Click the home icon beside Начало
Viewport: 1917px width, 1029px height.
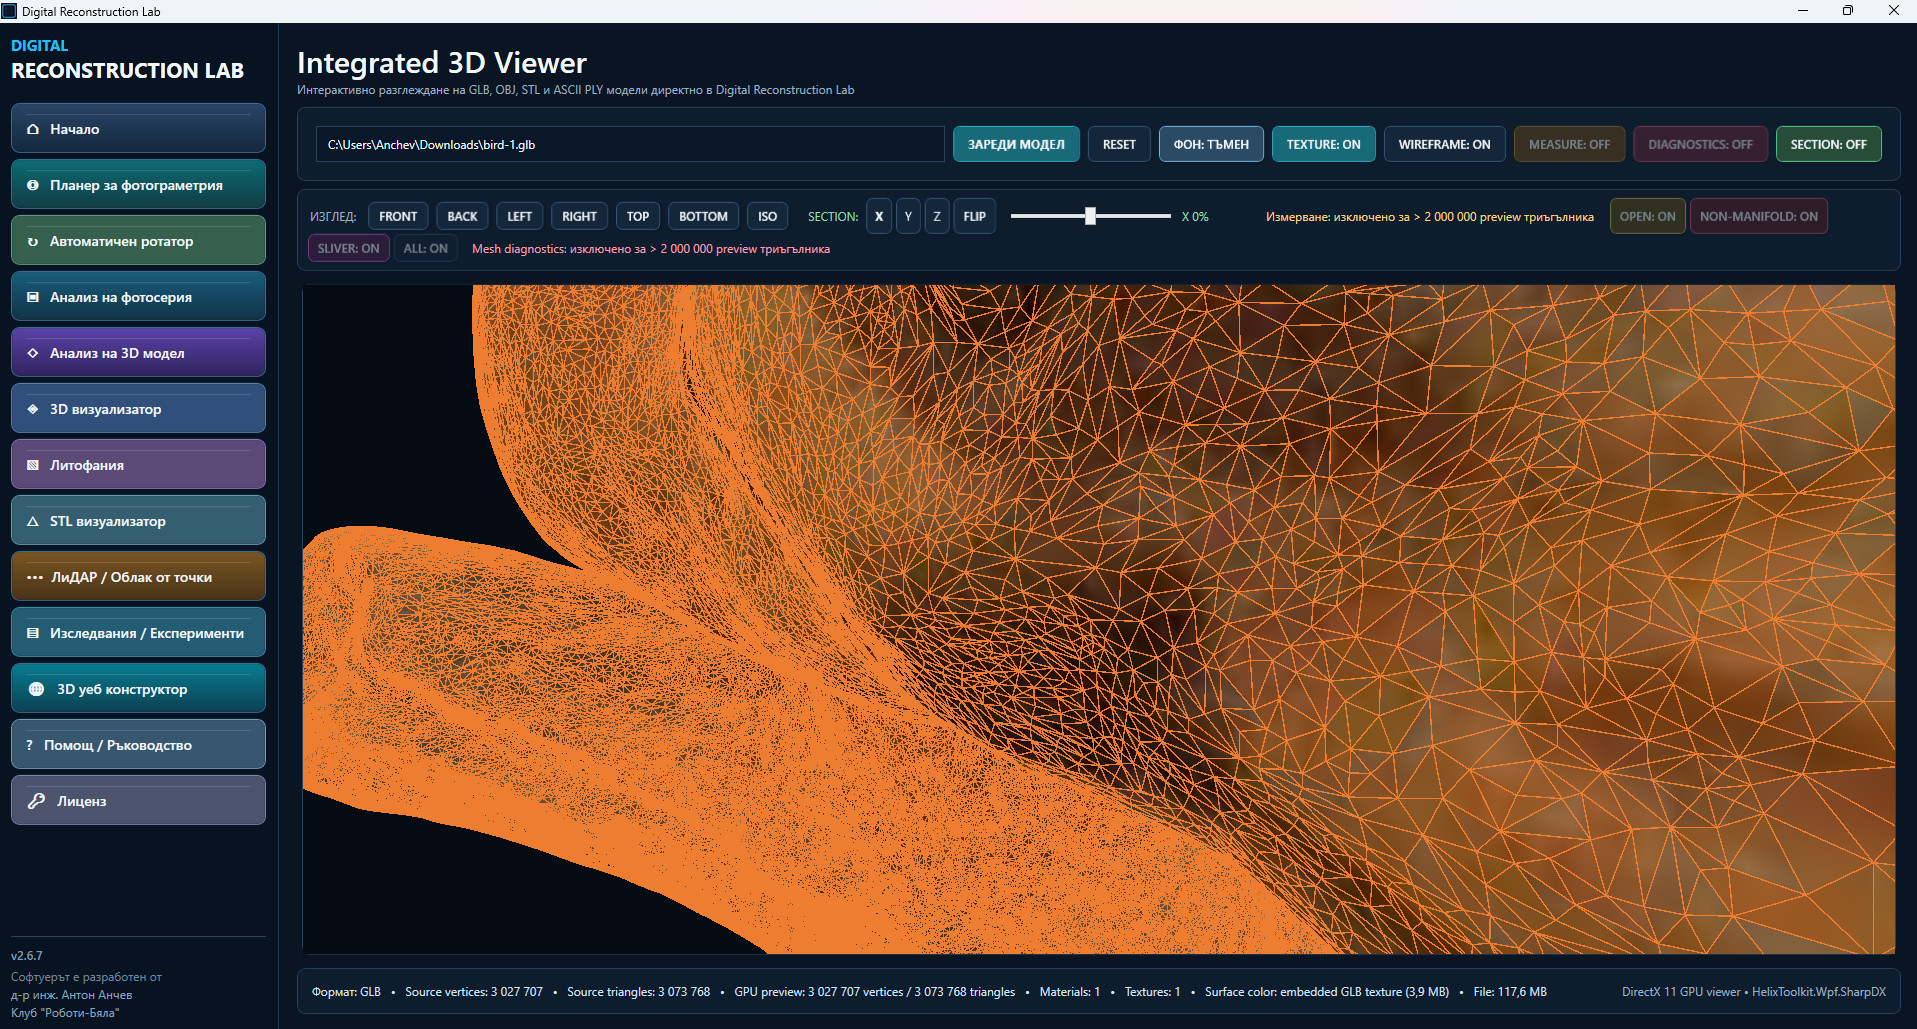(33, 129)
